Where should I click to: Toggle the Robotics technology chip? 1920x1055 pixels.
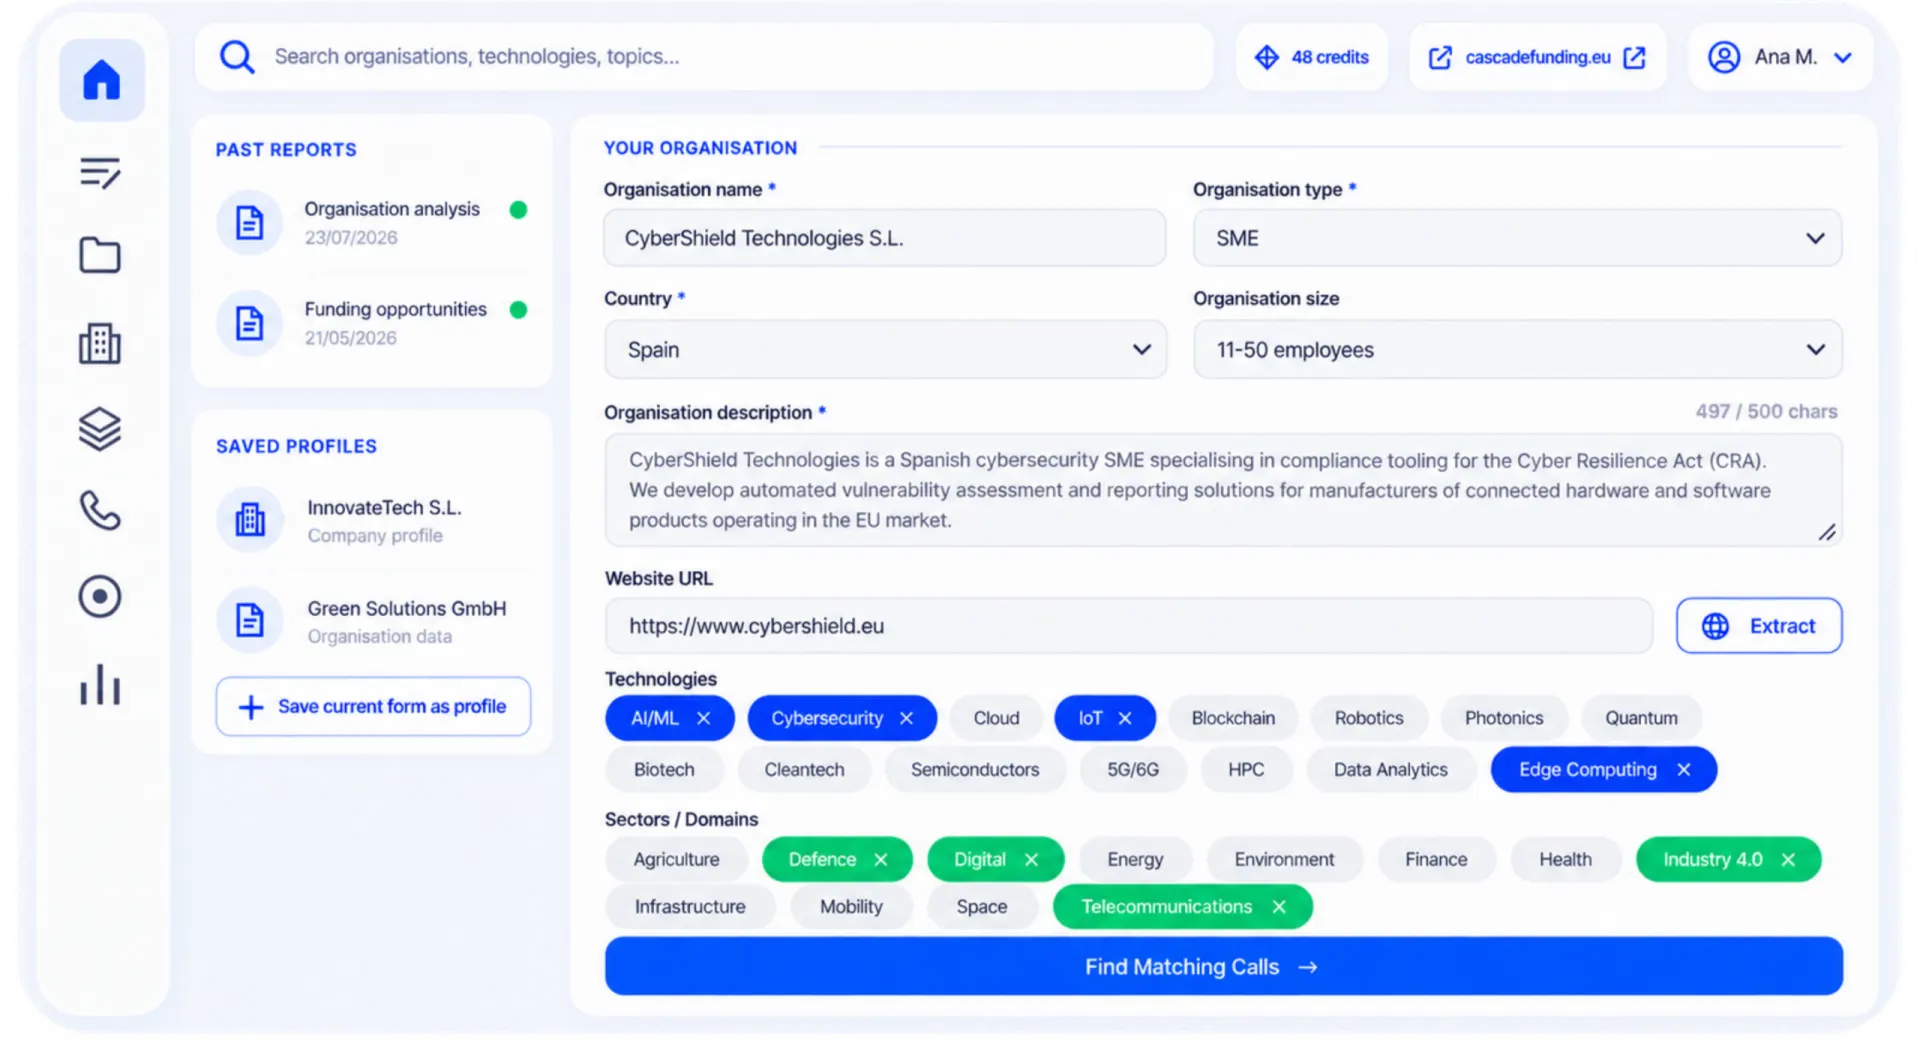[1369, 718]
